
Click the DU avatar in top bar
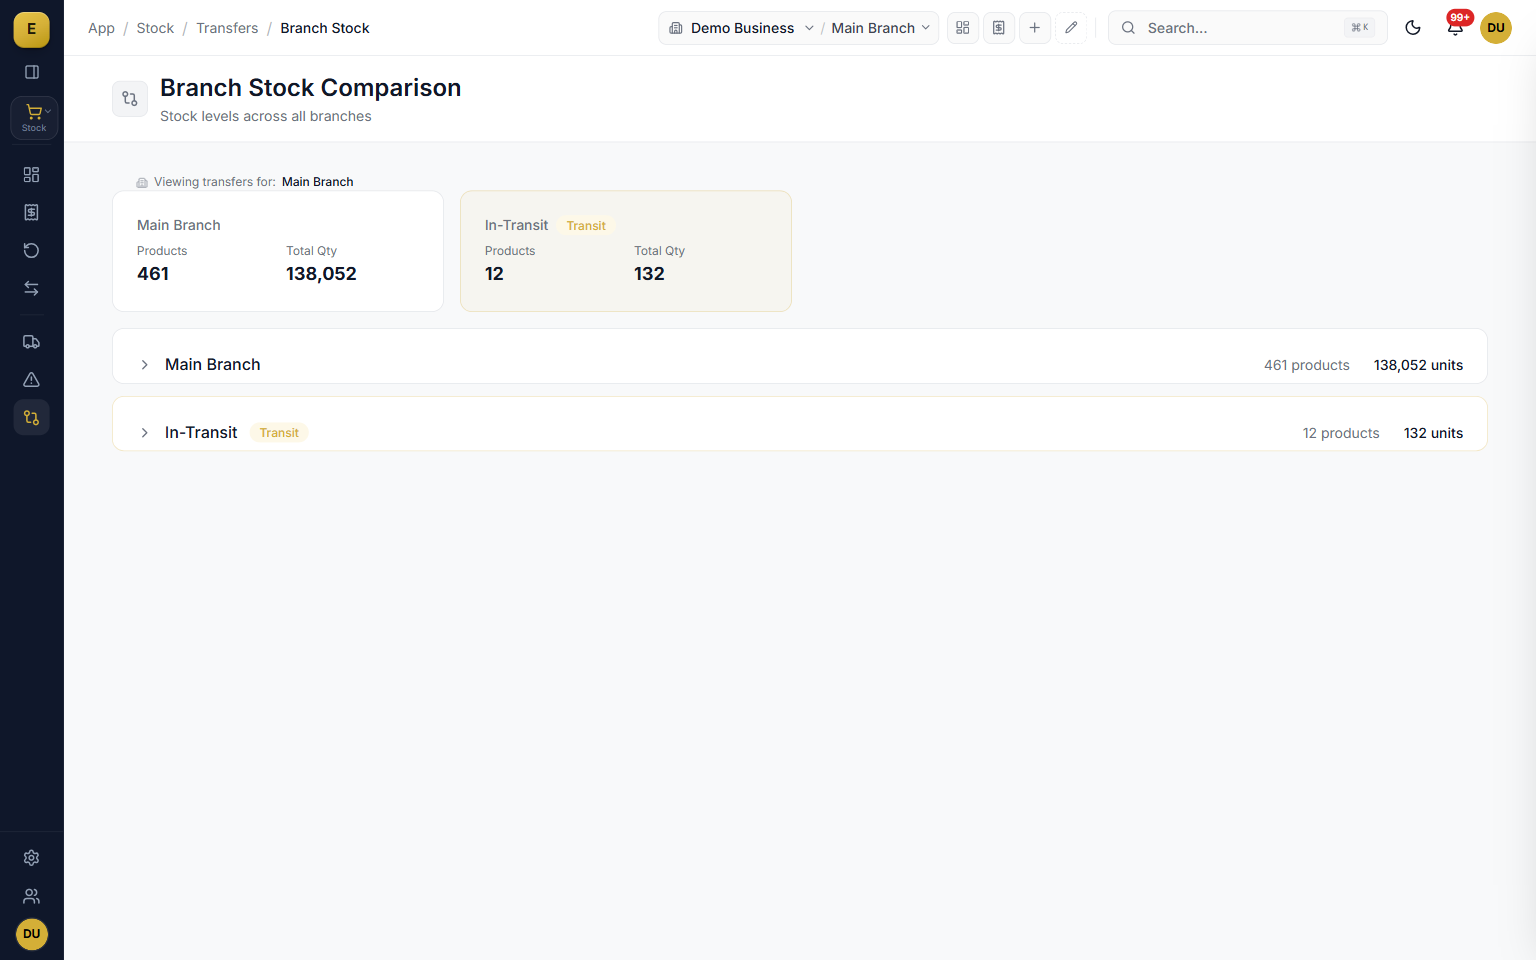(1496, 28)
